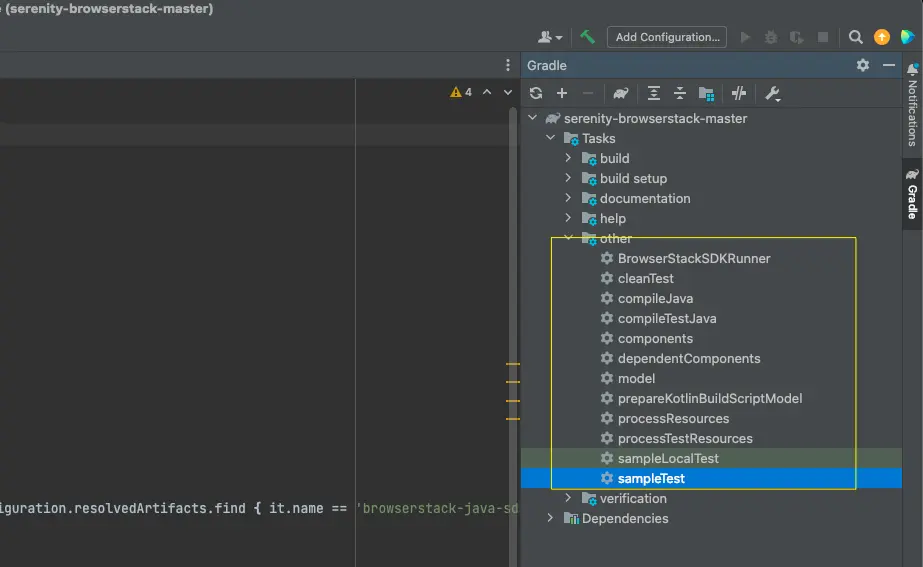The height and width of the screenshot is (567, 923).
Task: Expand the verification tasks folder
Action: (x=568, y=498)
